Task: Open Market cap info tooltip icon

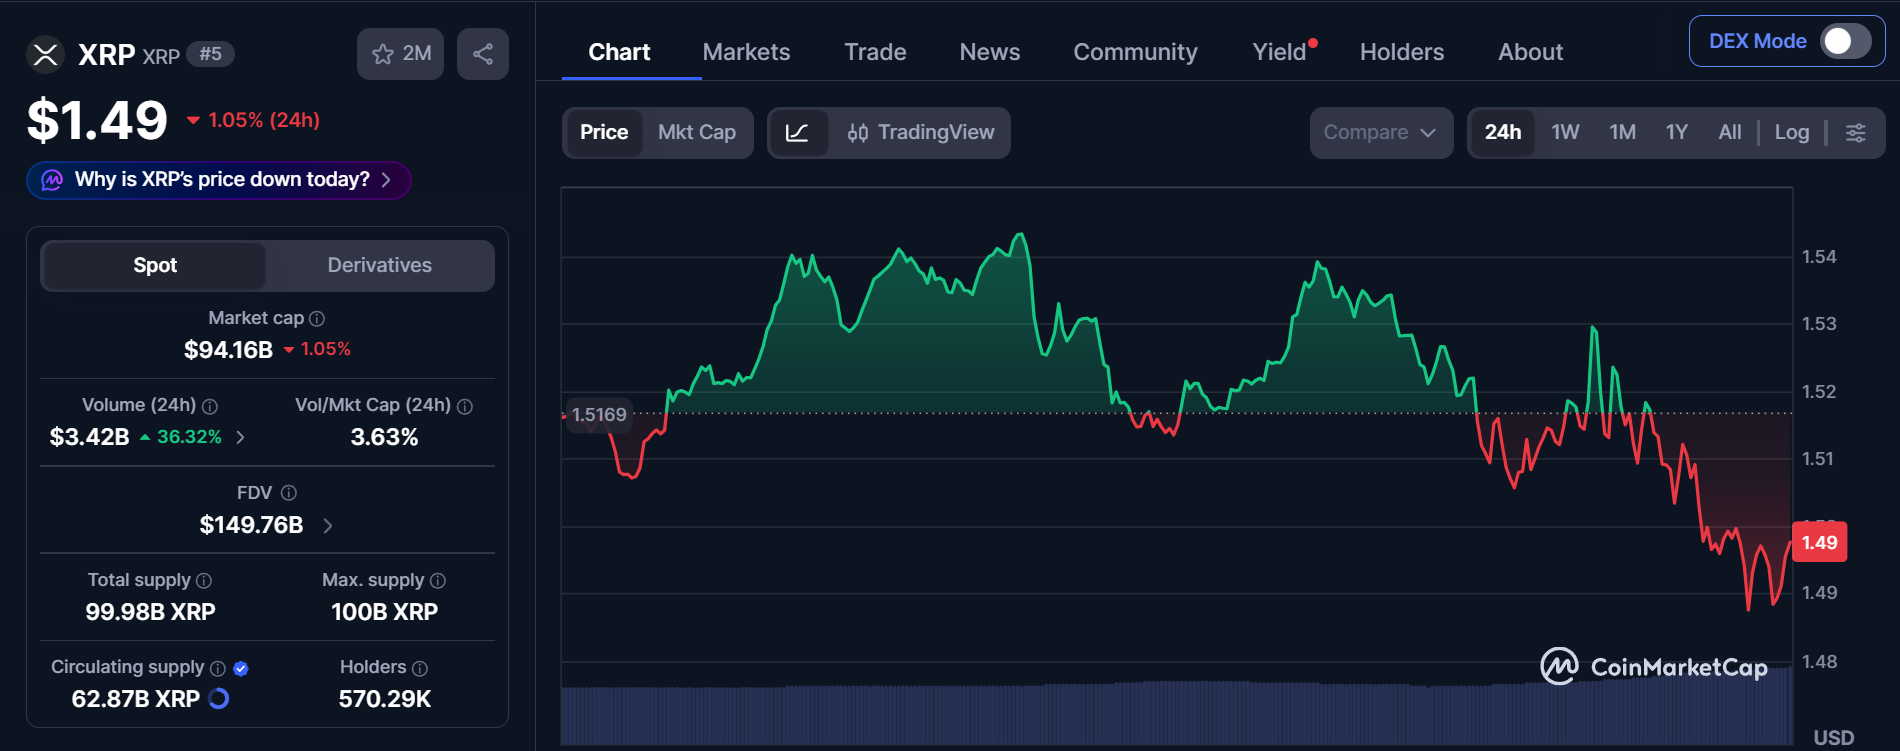Action: click(317, 318)
